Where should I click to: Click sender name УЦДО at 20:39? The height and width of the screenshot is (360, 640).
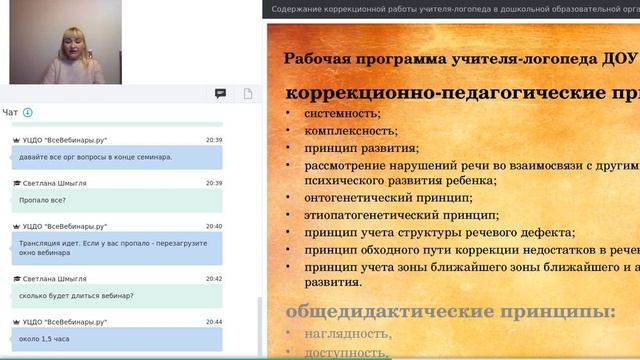pos(64,140)
